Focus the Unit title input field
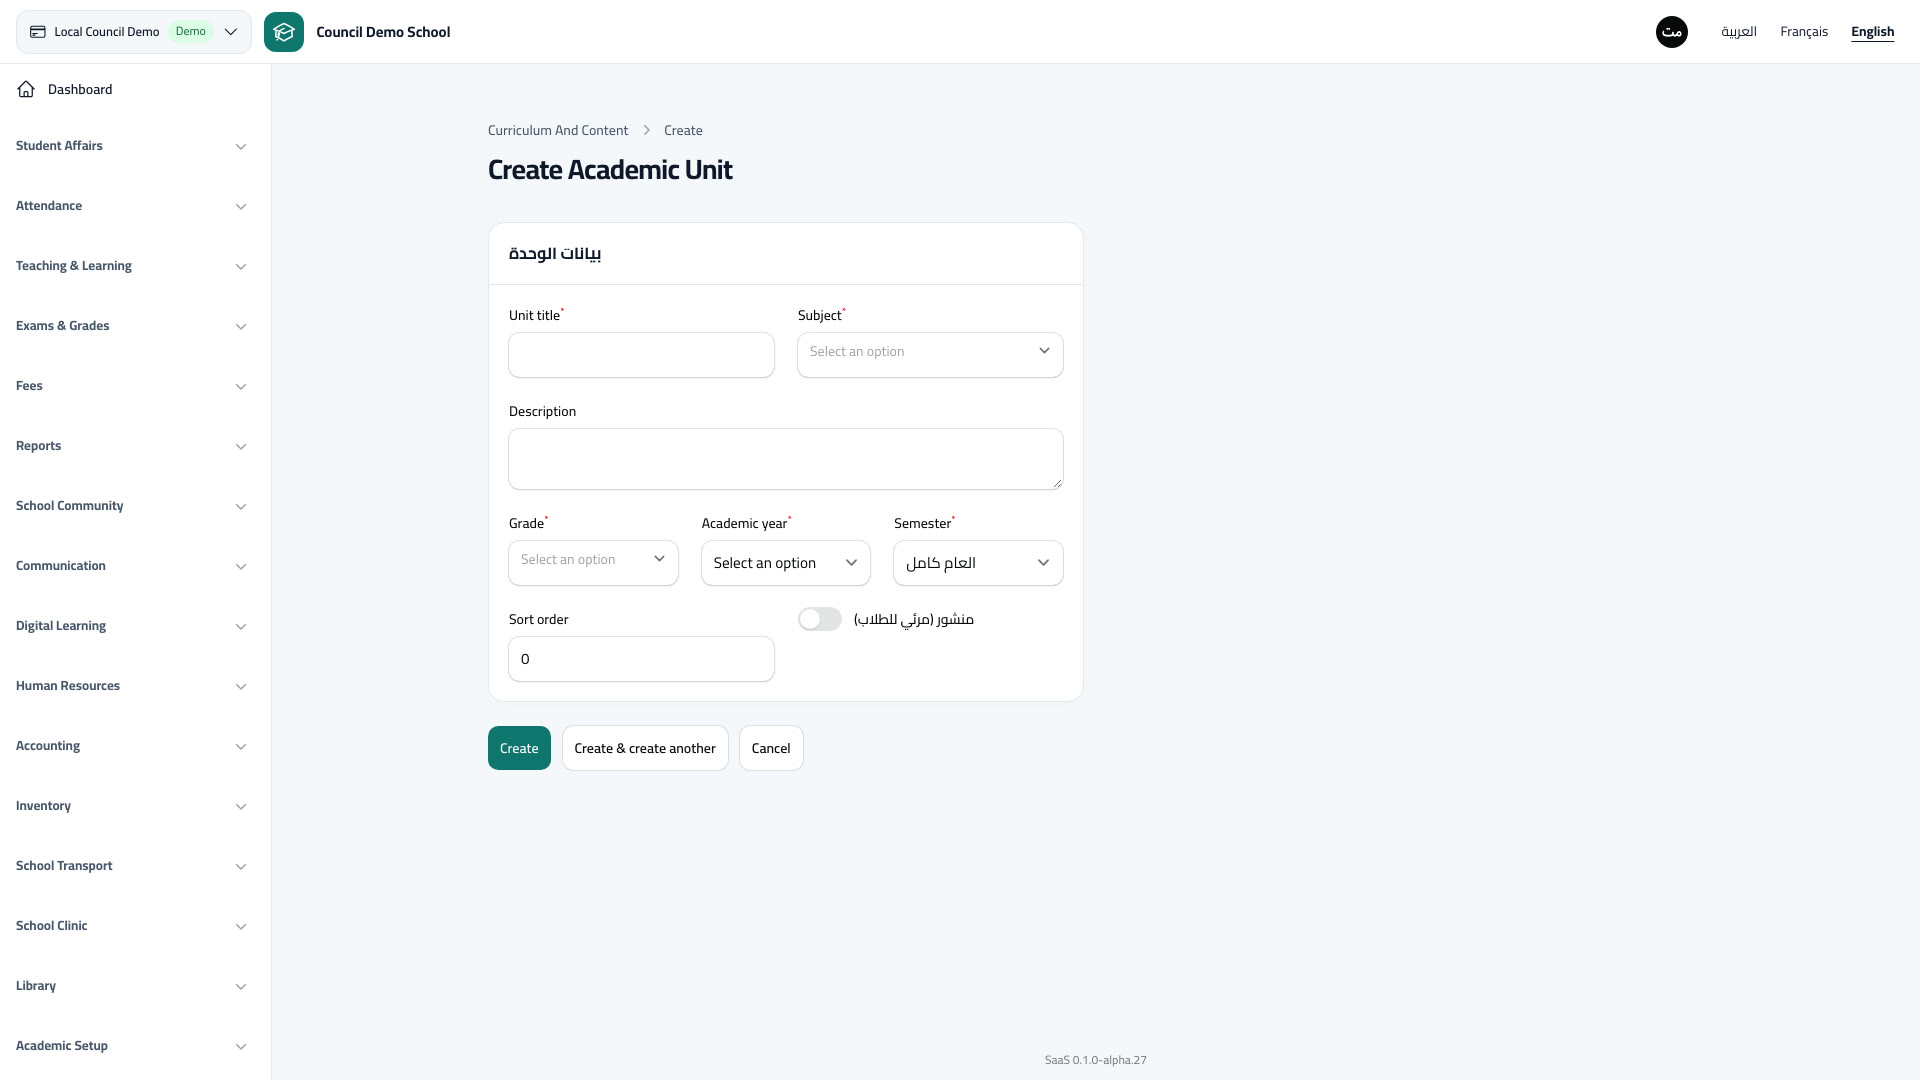 pyautogui.click(x=641, y=355)
